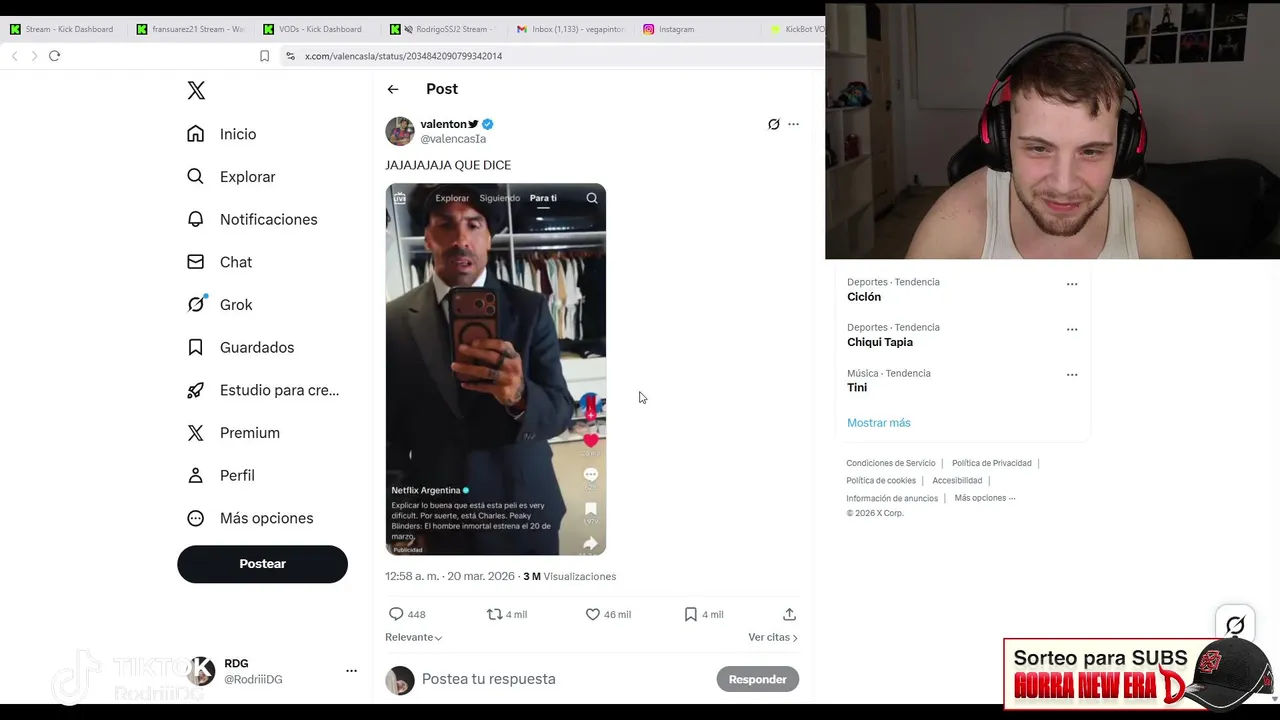Toggle the bookmark on this post
Image resolution: width=1280 pixels, height=720 pixels.
(x=690, y=614)
